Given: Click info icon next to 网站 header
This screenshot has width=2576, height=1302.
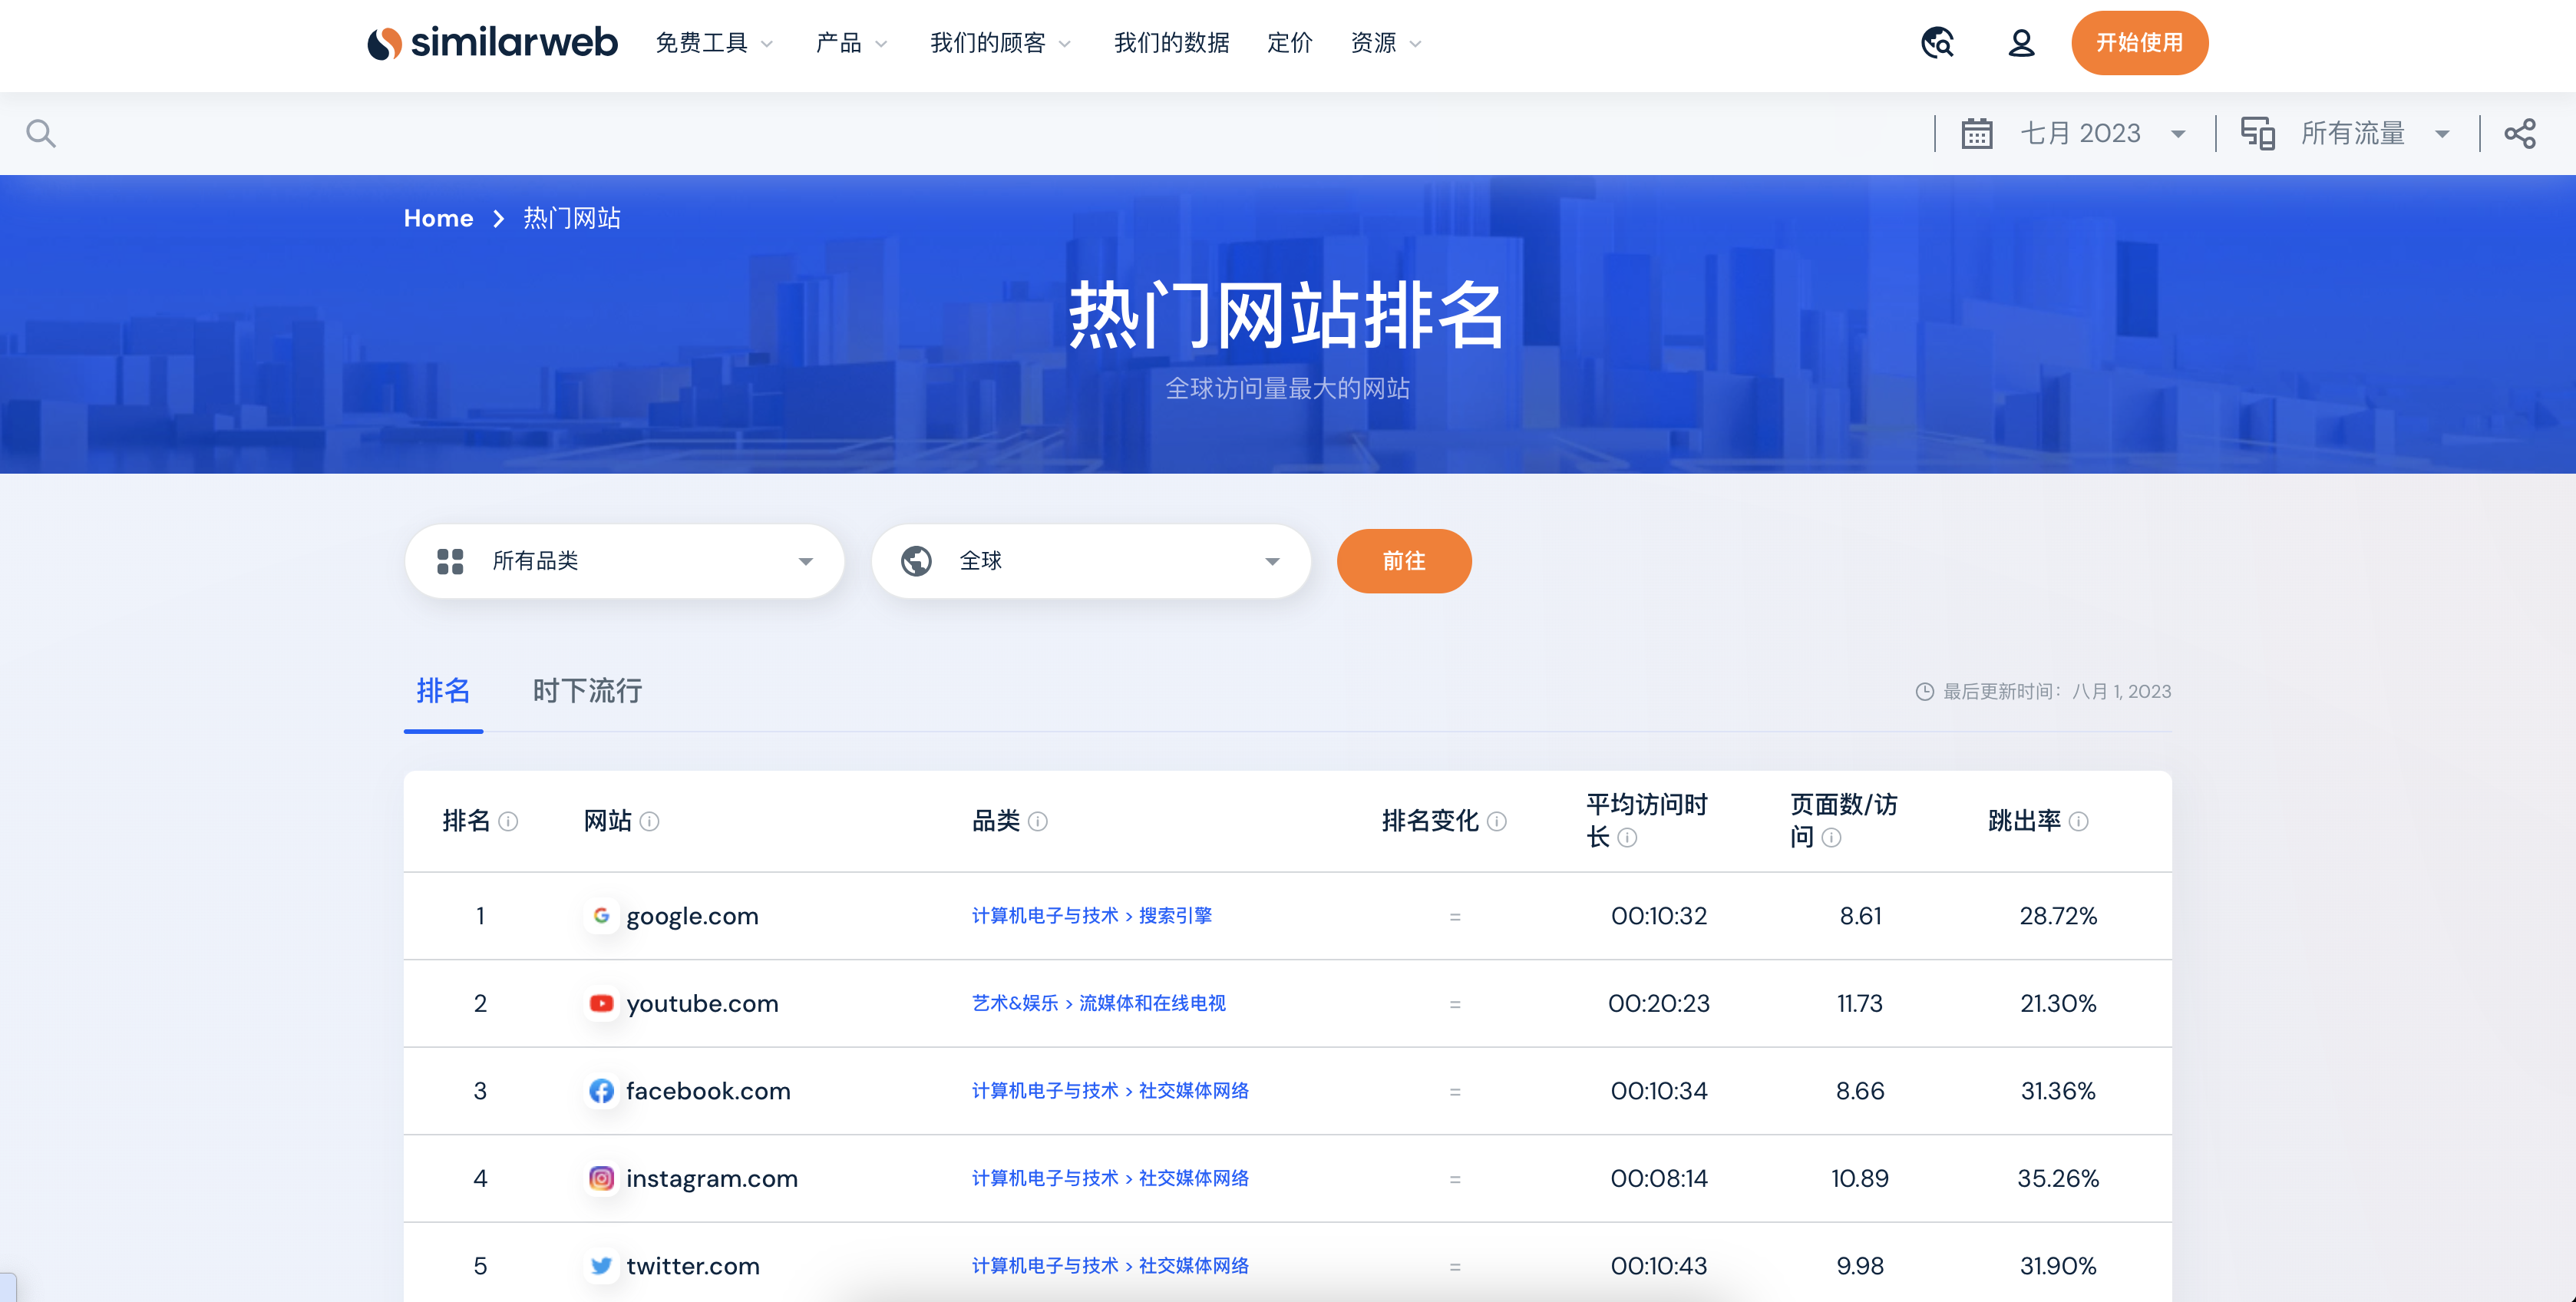Looking at the screenshot, I should [649, 821].
